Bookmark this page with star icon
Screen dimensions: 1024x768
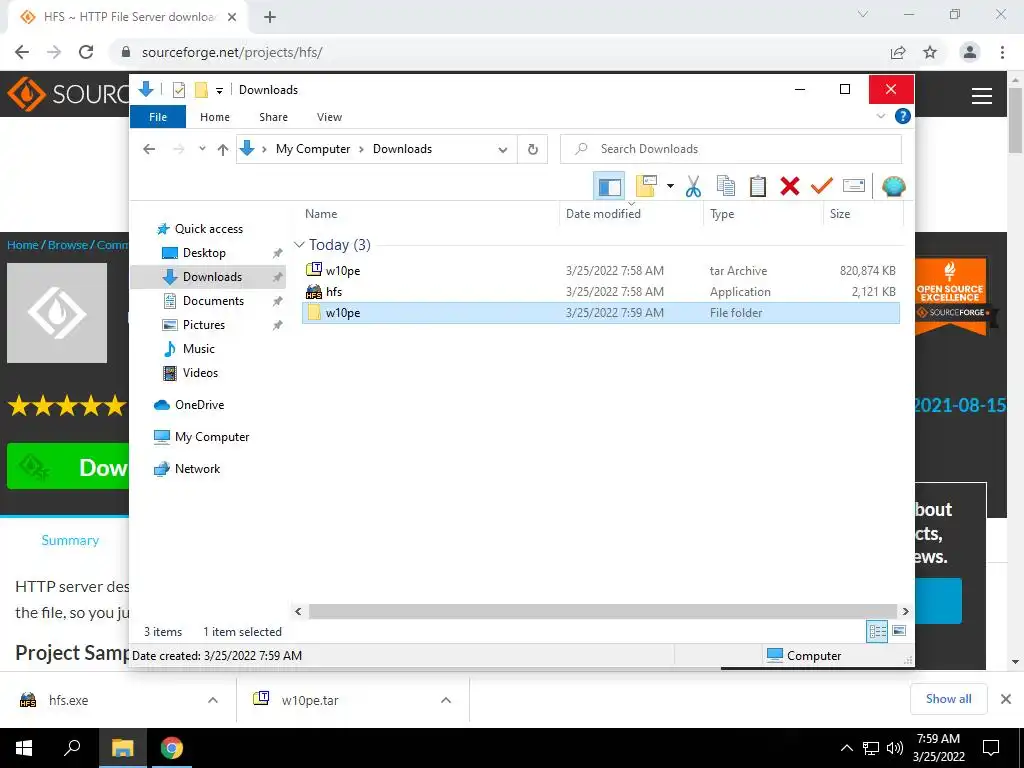coord(930,52)
